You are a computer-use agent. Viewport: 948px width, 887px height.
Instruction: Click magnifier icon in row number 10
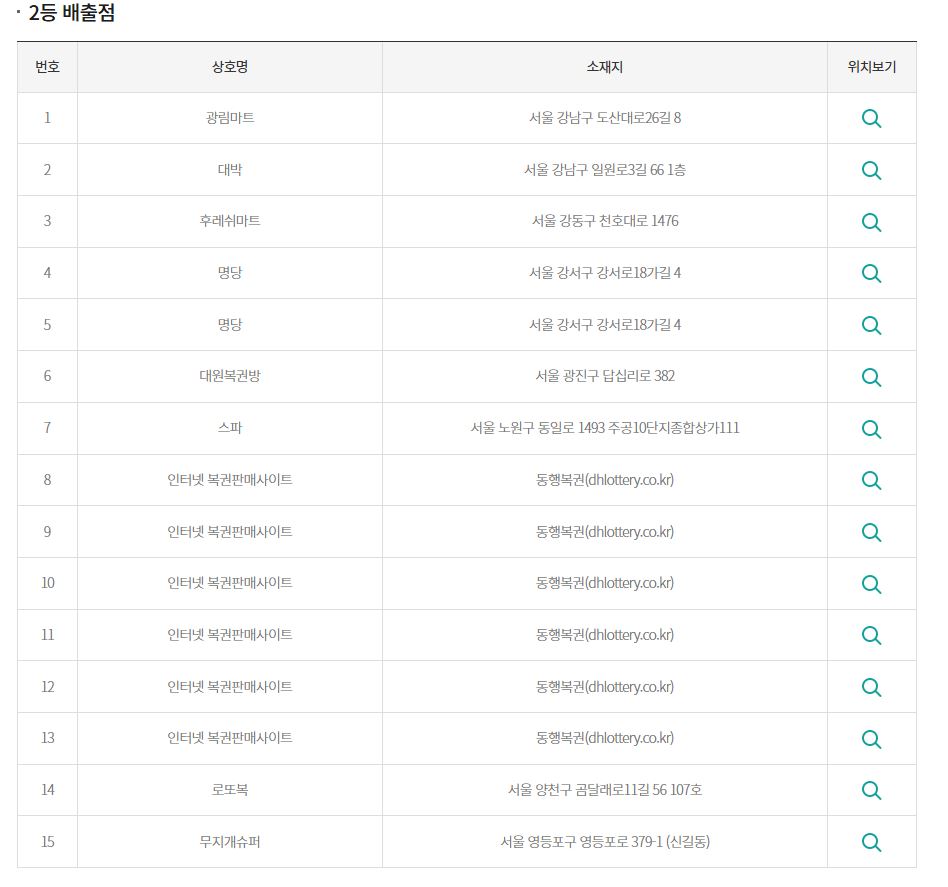pos(871,584)
